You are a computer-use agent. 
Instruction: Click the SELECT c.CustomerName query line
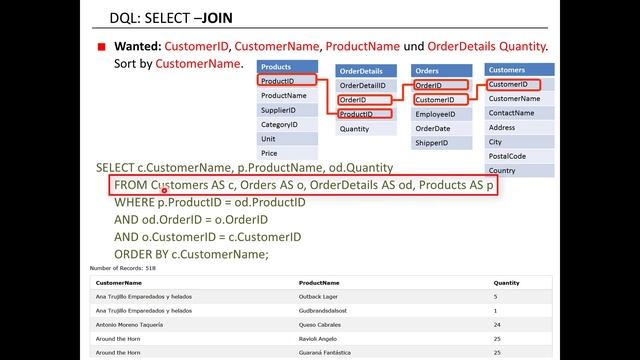(244, 168)
